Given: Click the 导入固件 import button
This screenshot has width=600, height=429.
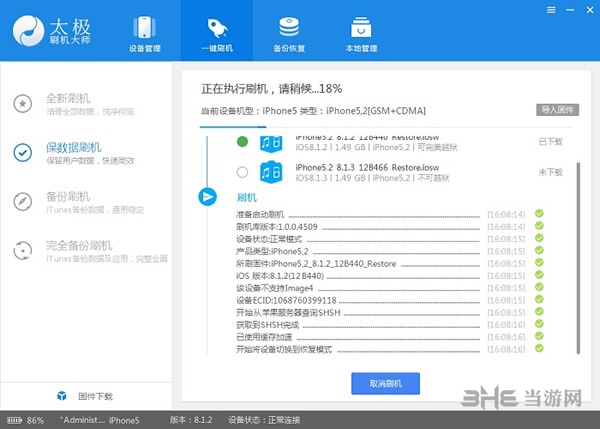Looking at the screenshot, I should 558,110.
